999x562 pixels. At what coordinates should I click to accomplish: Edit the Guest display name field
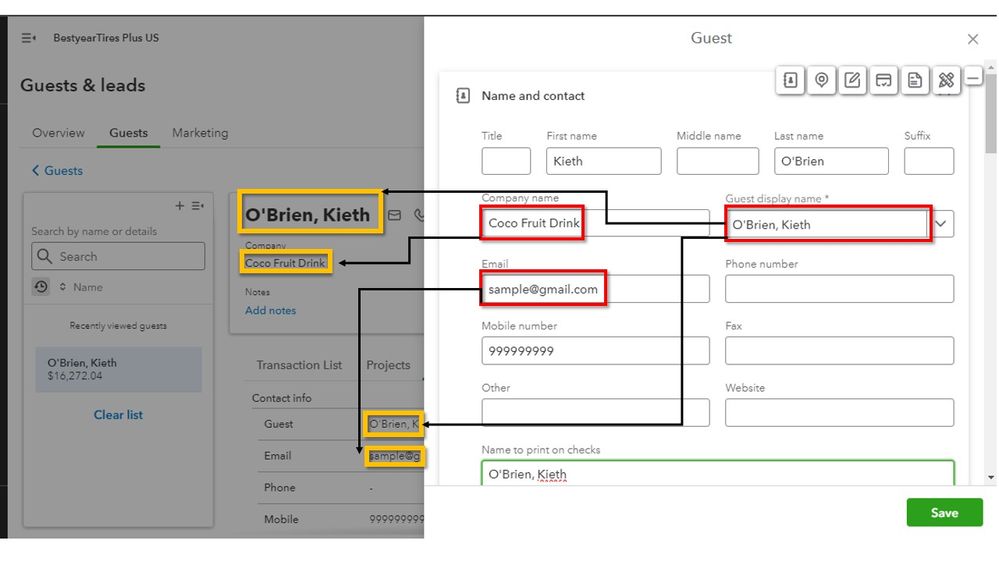click(x=827, y=224)
